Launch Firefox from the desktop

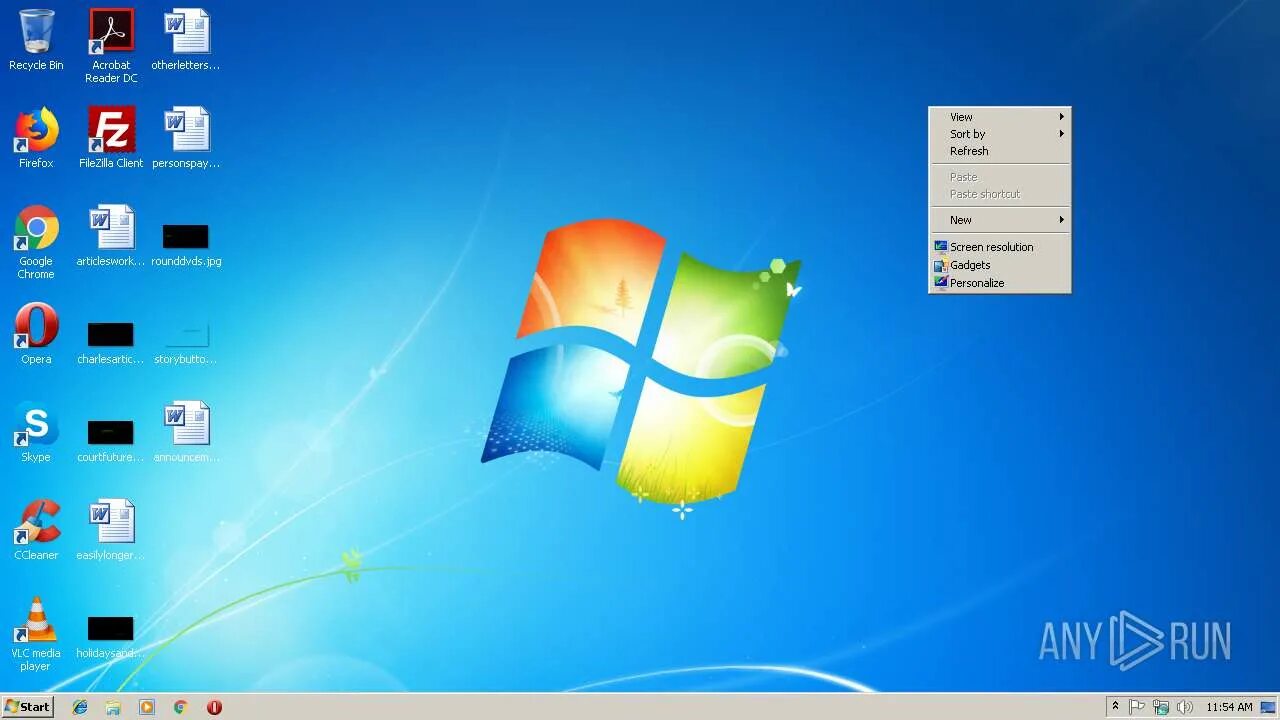(x=36, y=131)
